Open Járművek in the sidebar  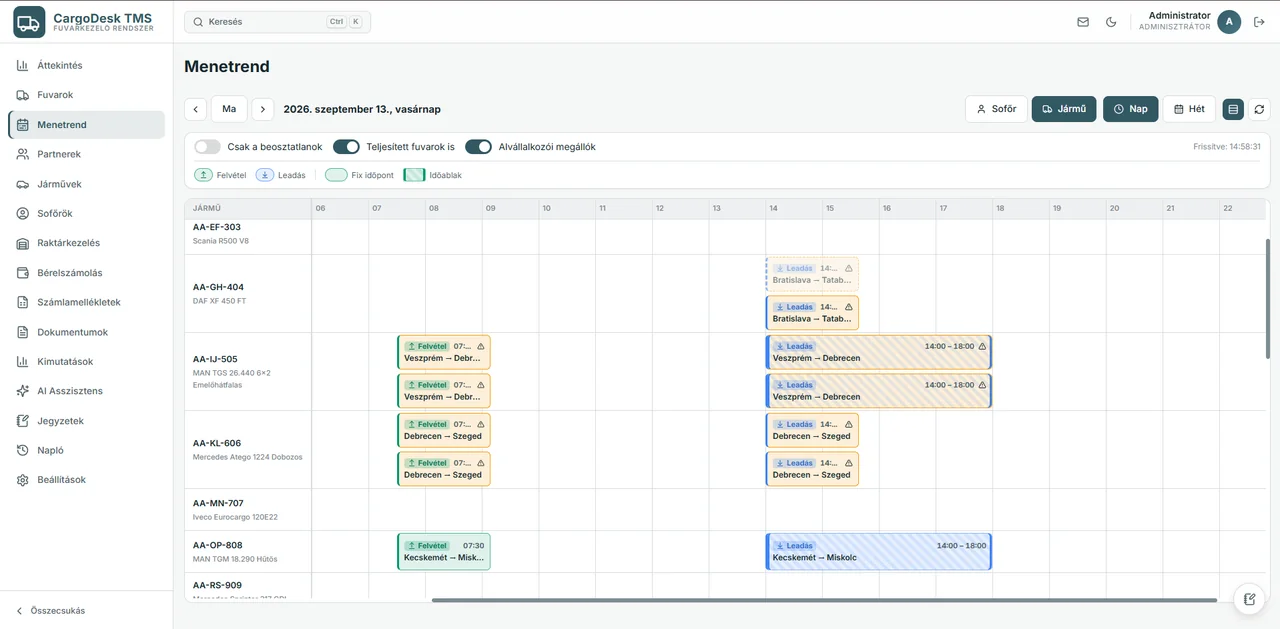coord(86,184)
